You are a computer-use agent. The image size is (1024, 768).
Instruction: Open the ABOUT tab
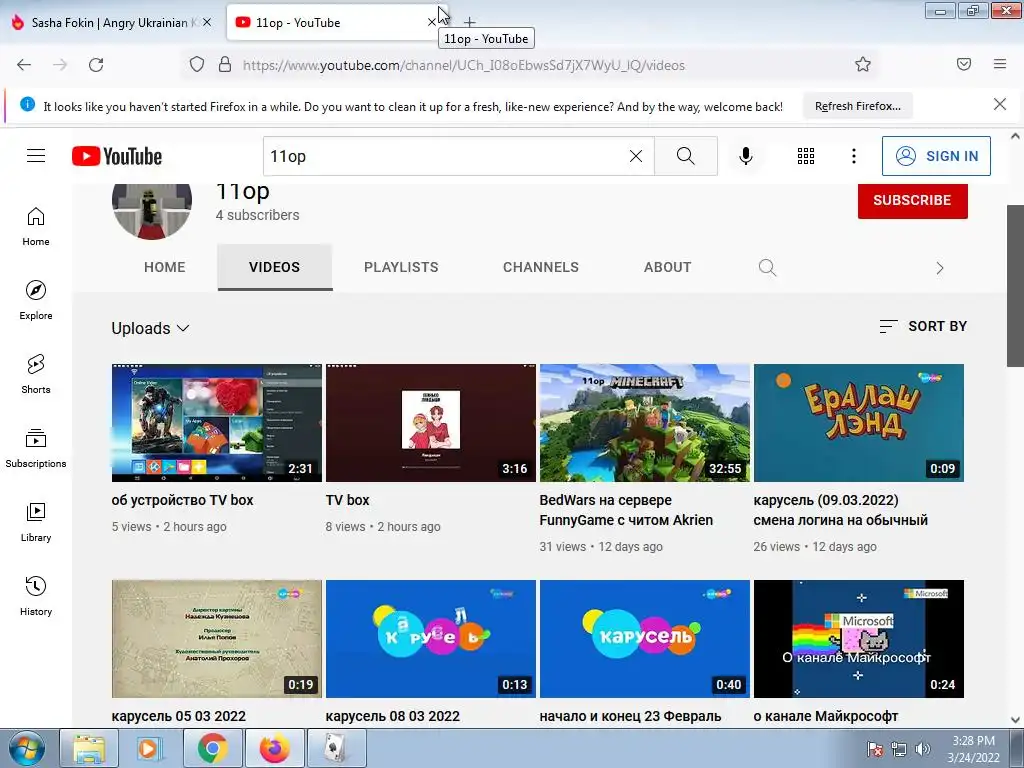click(x=667, y=267)
